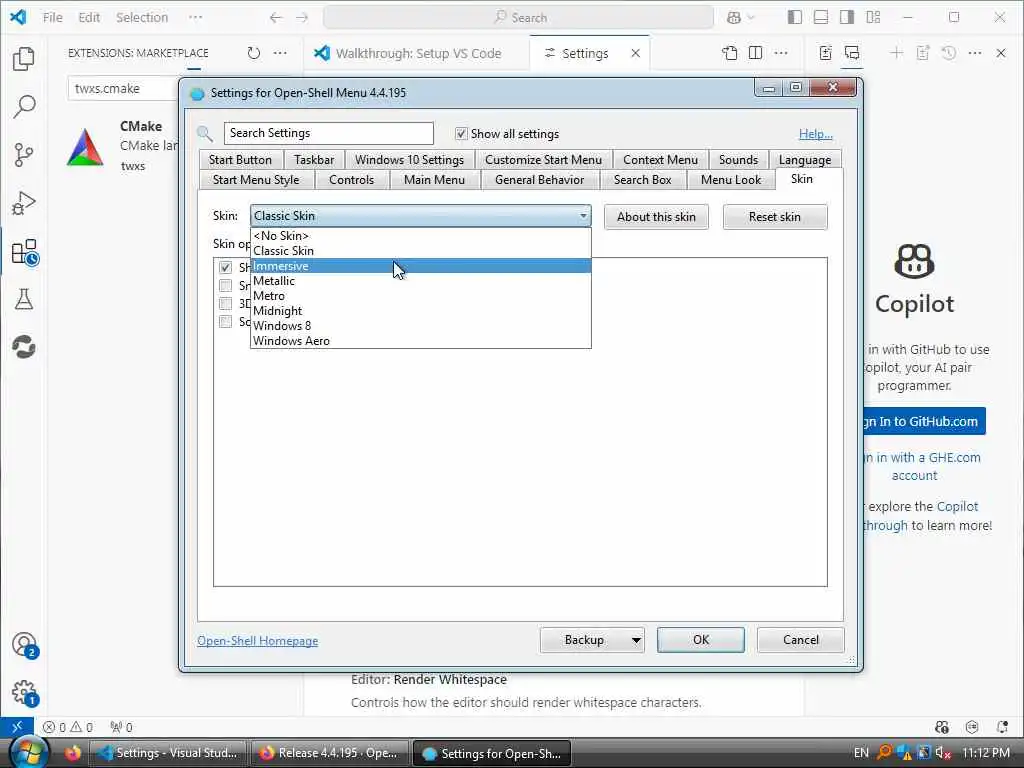The height and width of the screenshot is (768, 1024).
Task: Open the Language tab
Action: [x=805, y=160]
